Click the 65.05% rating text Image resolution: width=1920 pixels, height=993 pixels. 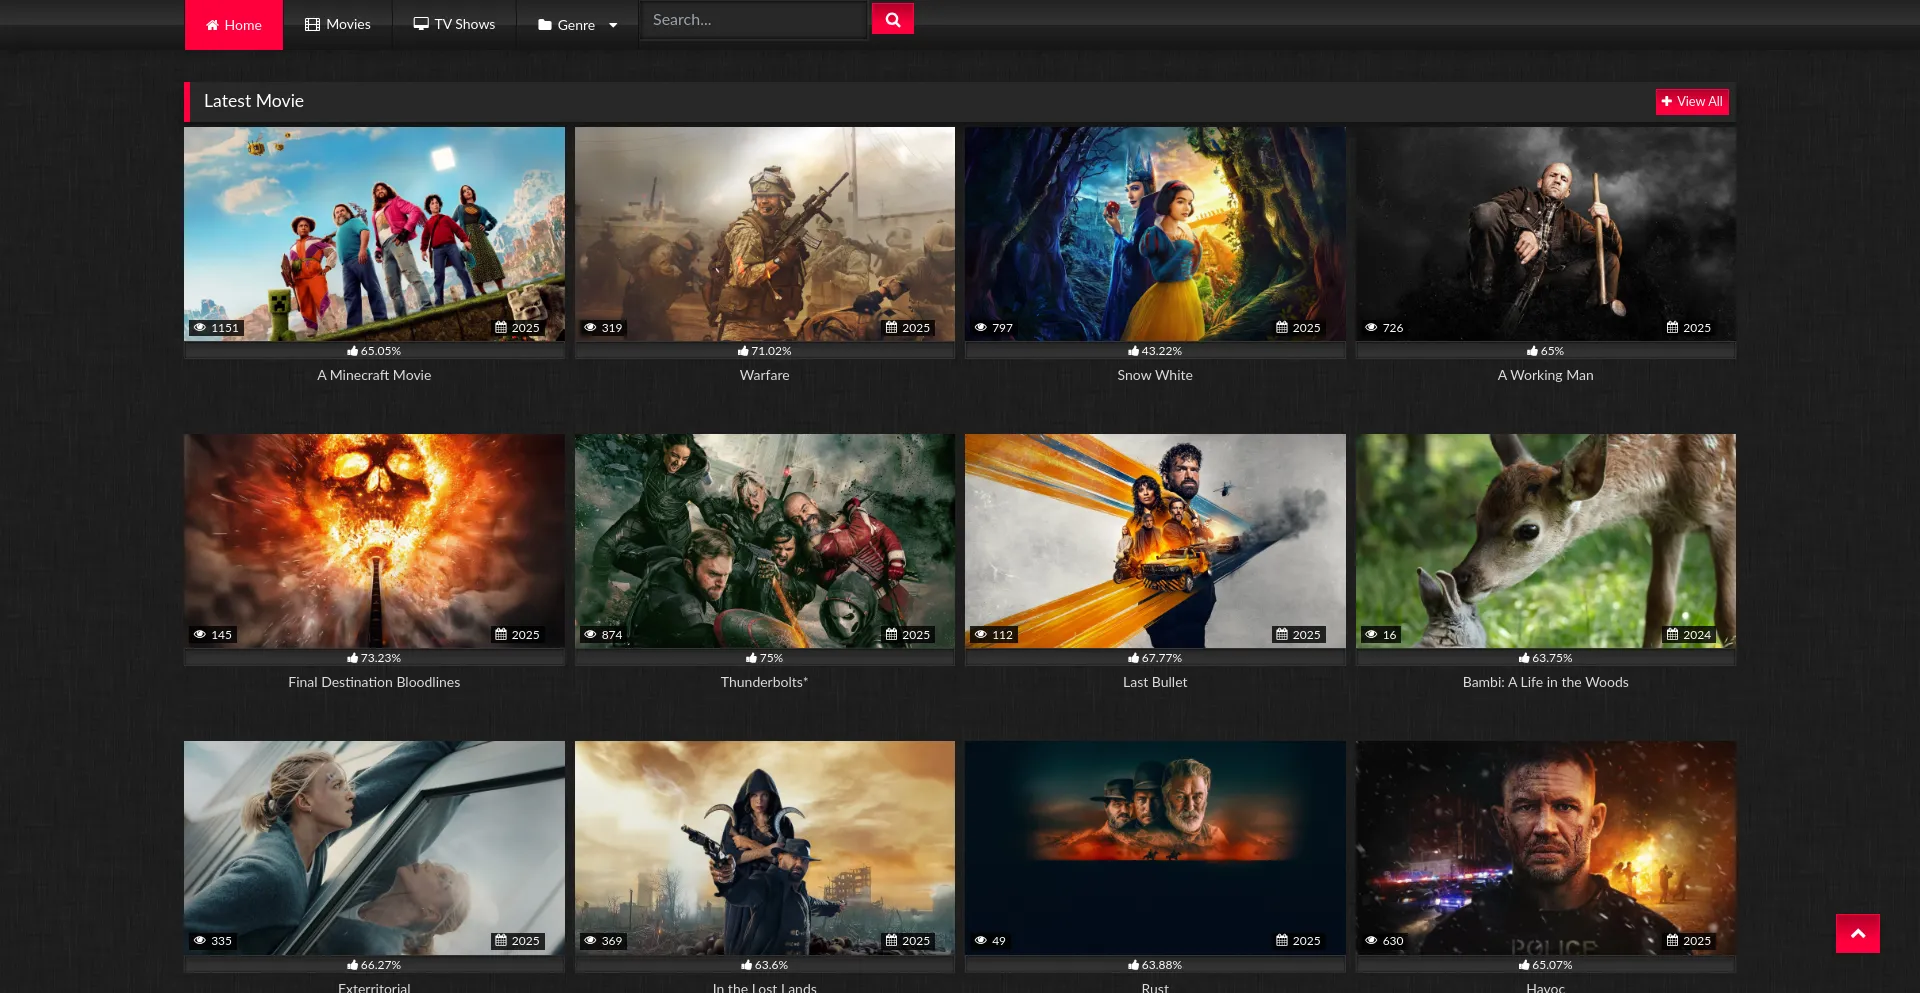(381, 351)
